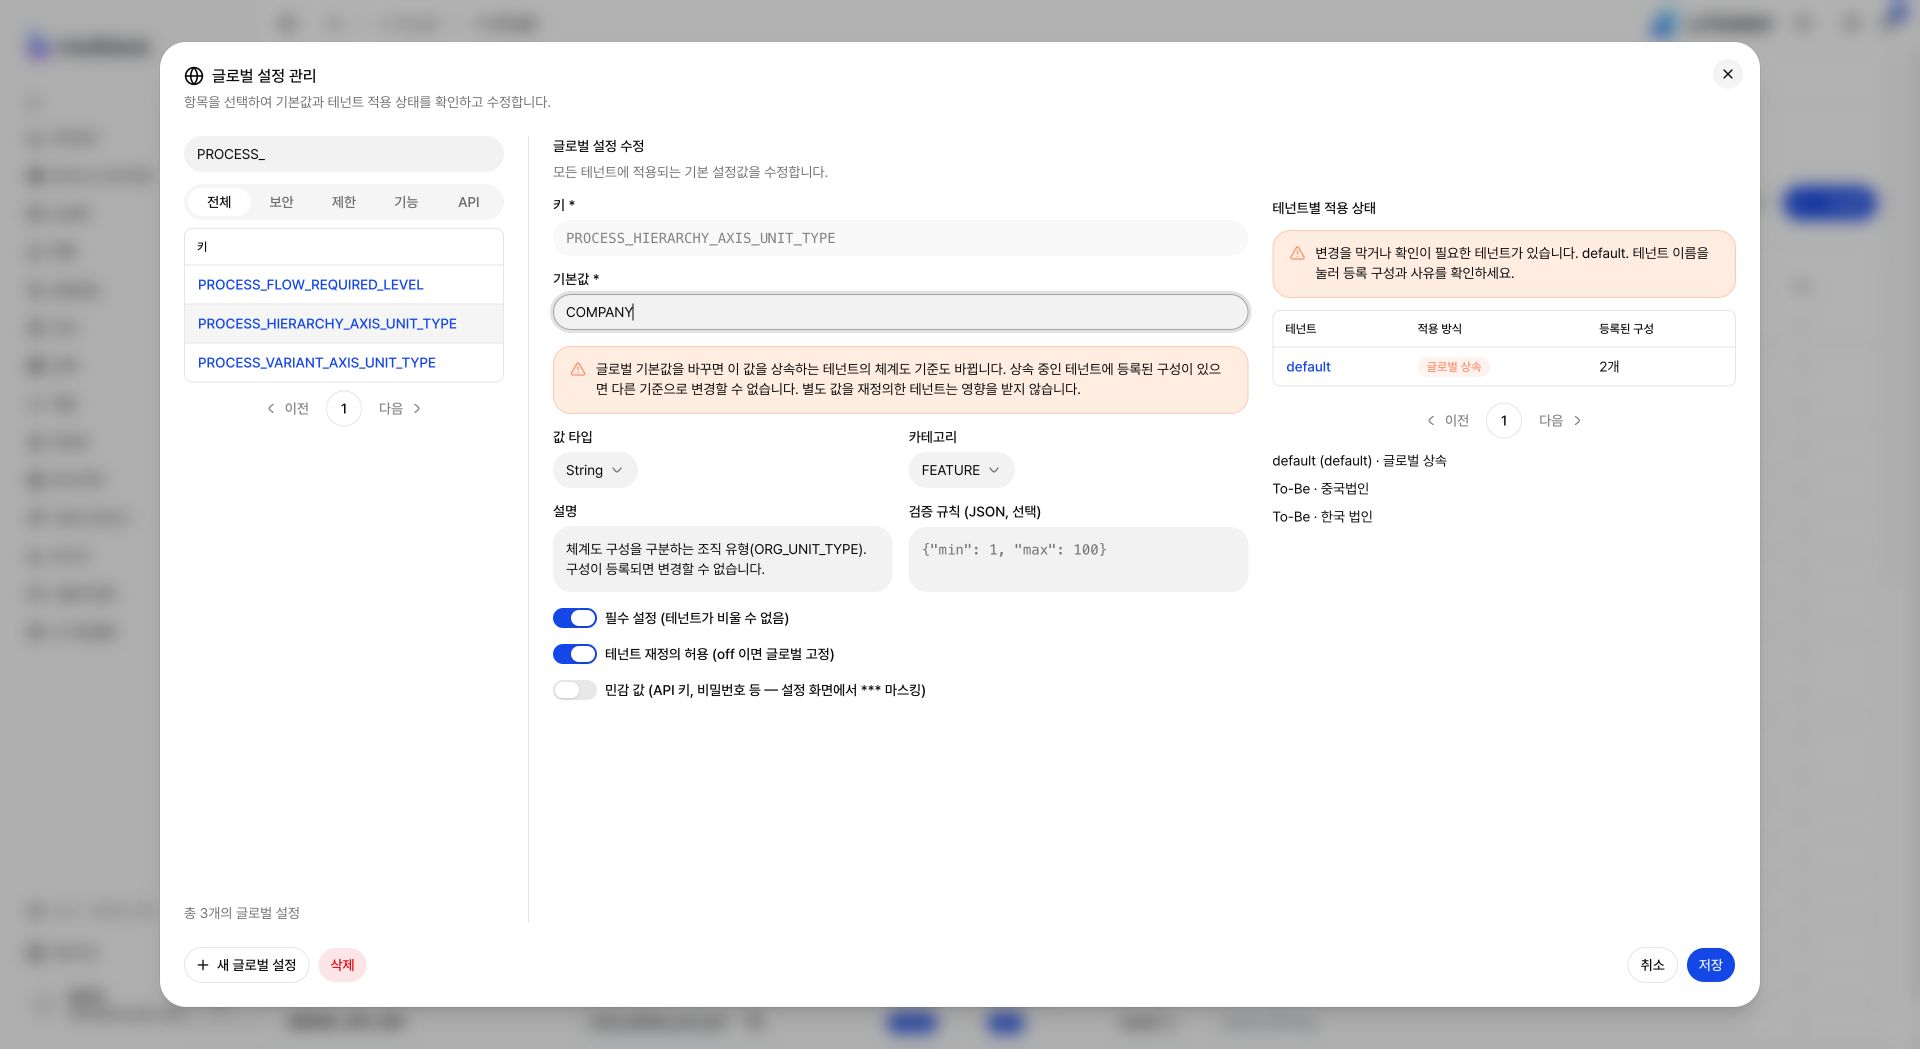This screenshot has height=1049, width=1920.
Task: Enable 민감 값 masking switch
Action: pyautogui.click(x=575, y=690)
